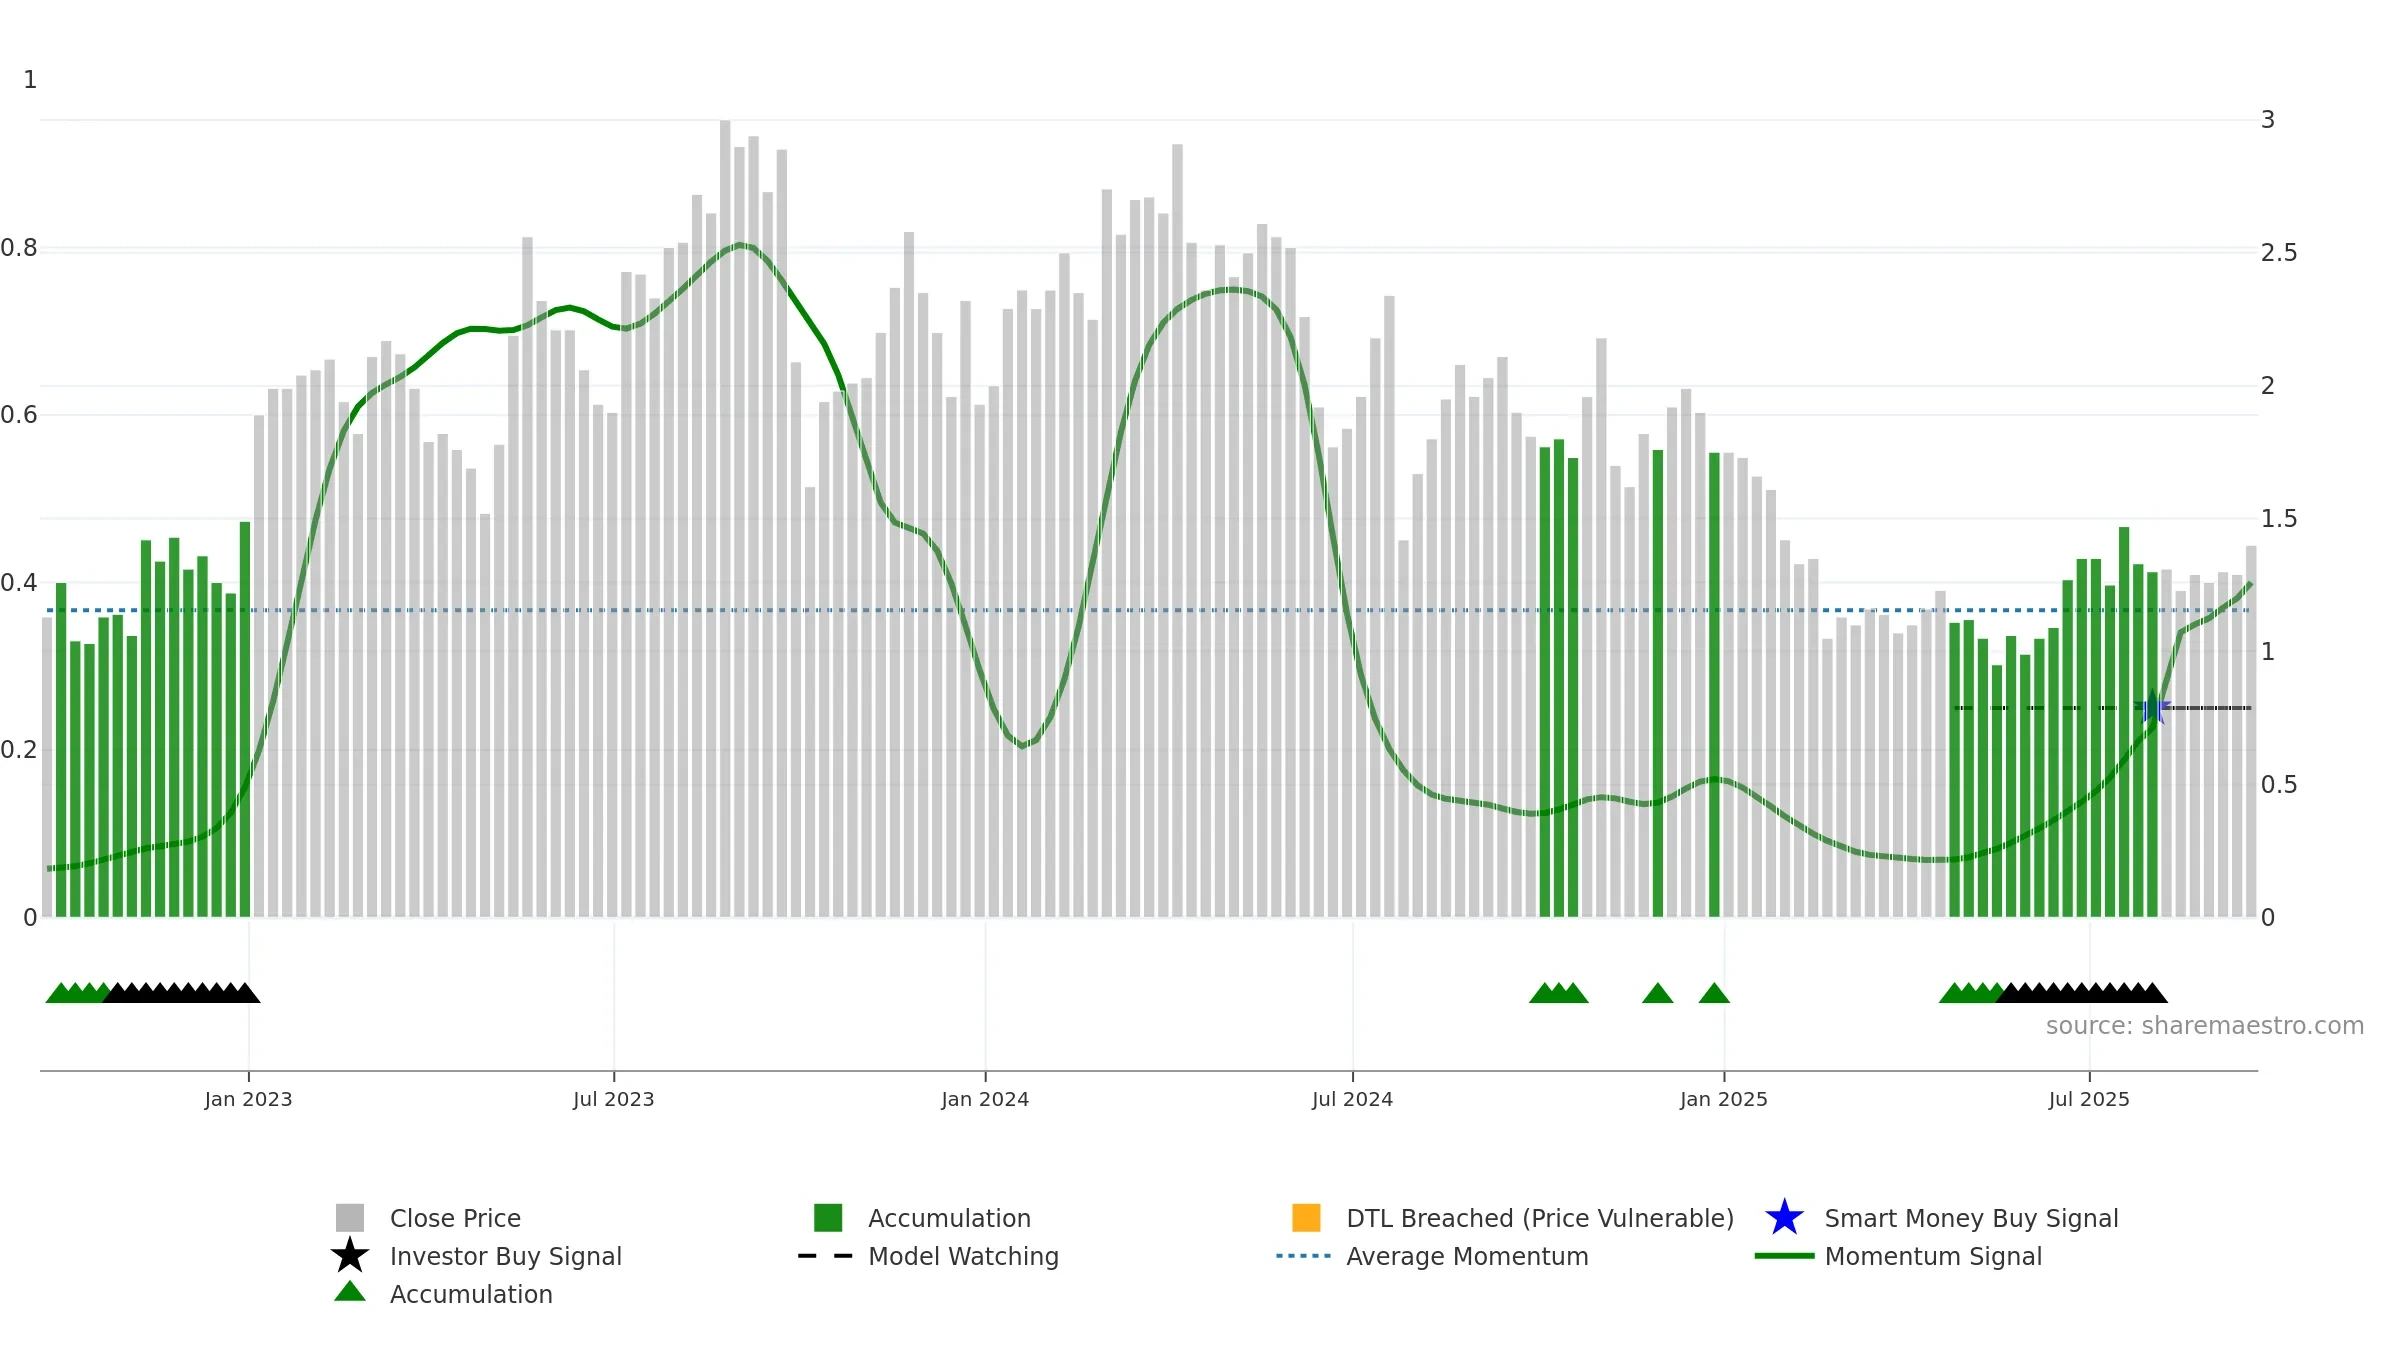Click the green Accumulation triangle legend icon
Image resolution: width=2400 pixels, height=1350 pixels.
[x=350, y=1291]
